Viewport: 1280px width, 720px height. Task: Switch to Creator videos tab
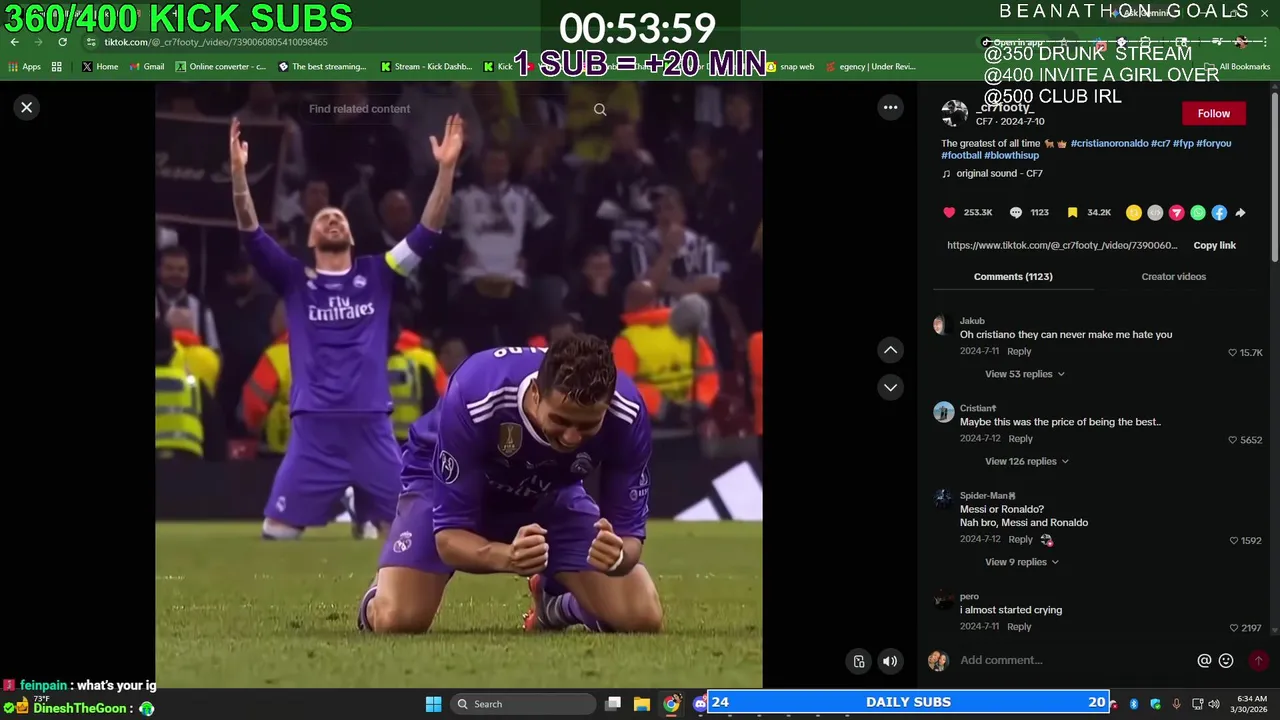(1173, 276)
